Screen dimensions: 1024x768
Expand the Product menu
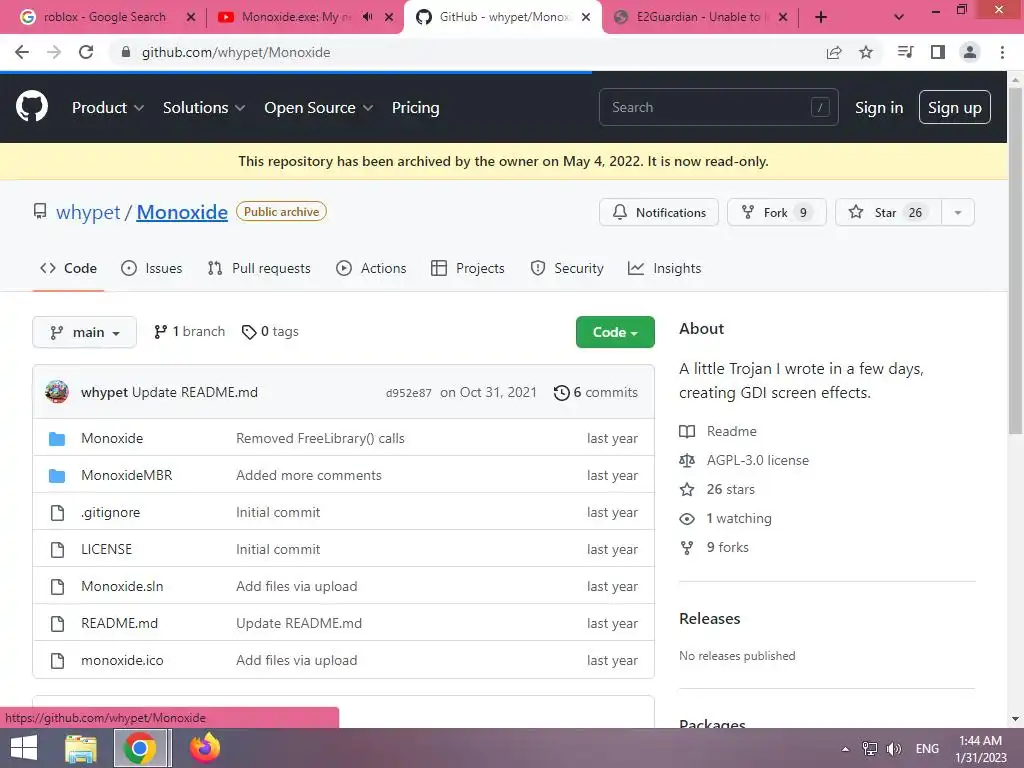point(108,108)
